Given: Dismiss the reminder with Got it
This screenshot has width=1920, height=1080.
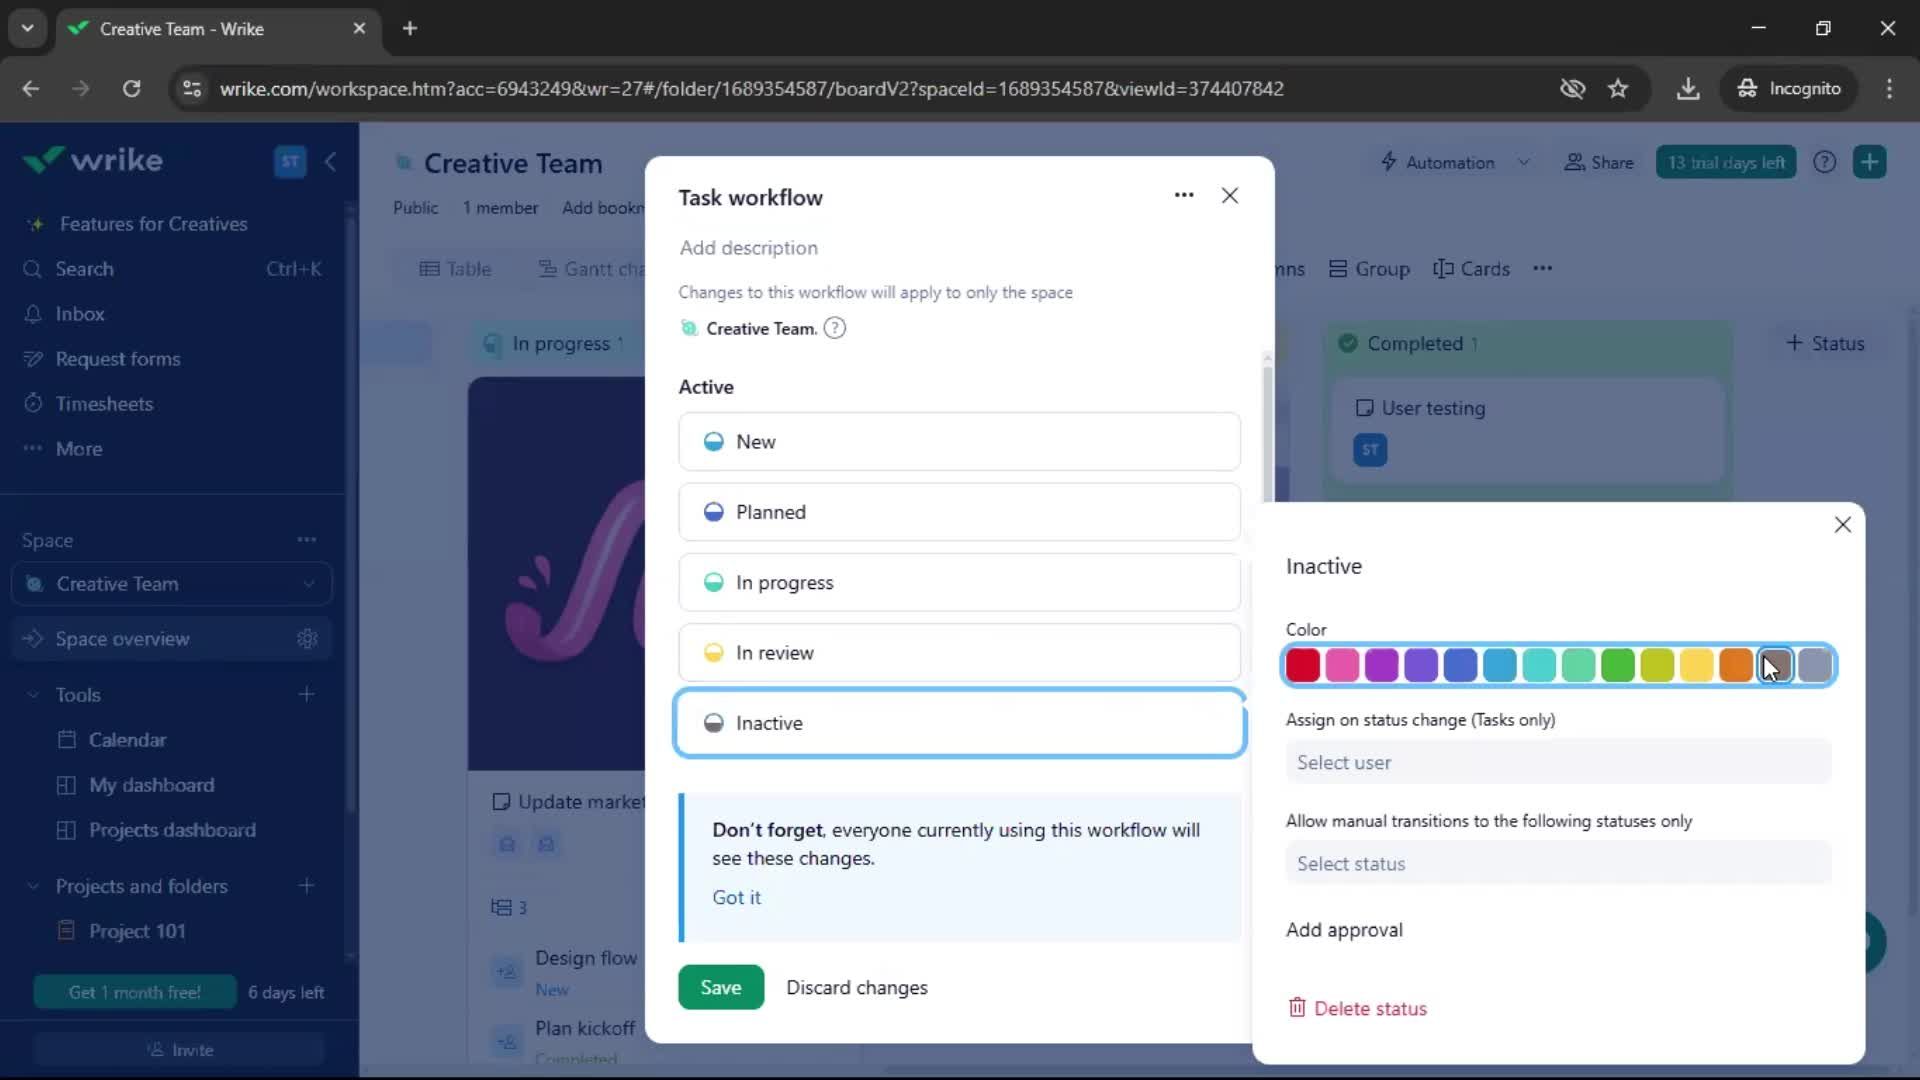Looking at the screenshot, I should tap(736, 897).
